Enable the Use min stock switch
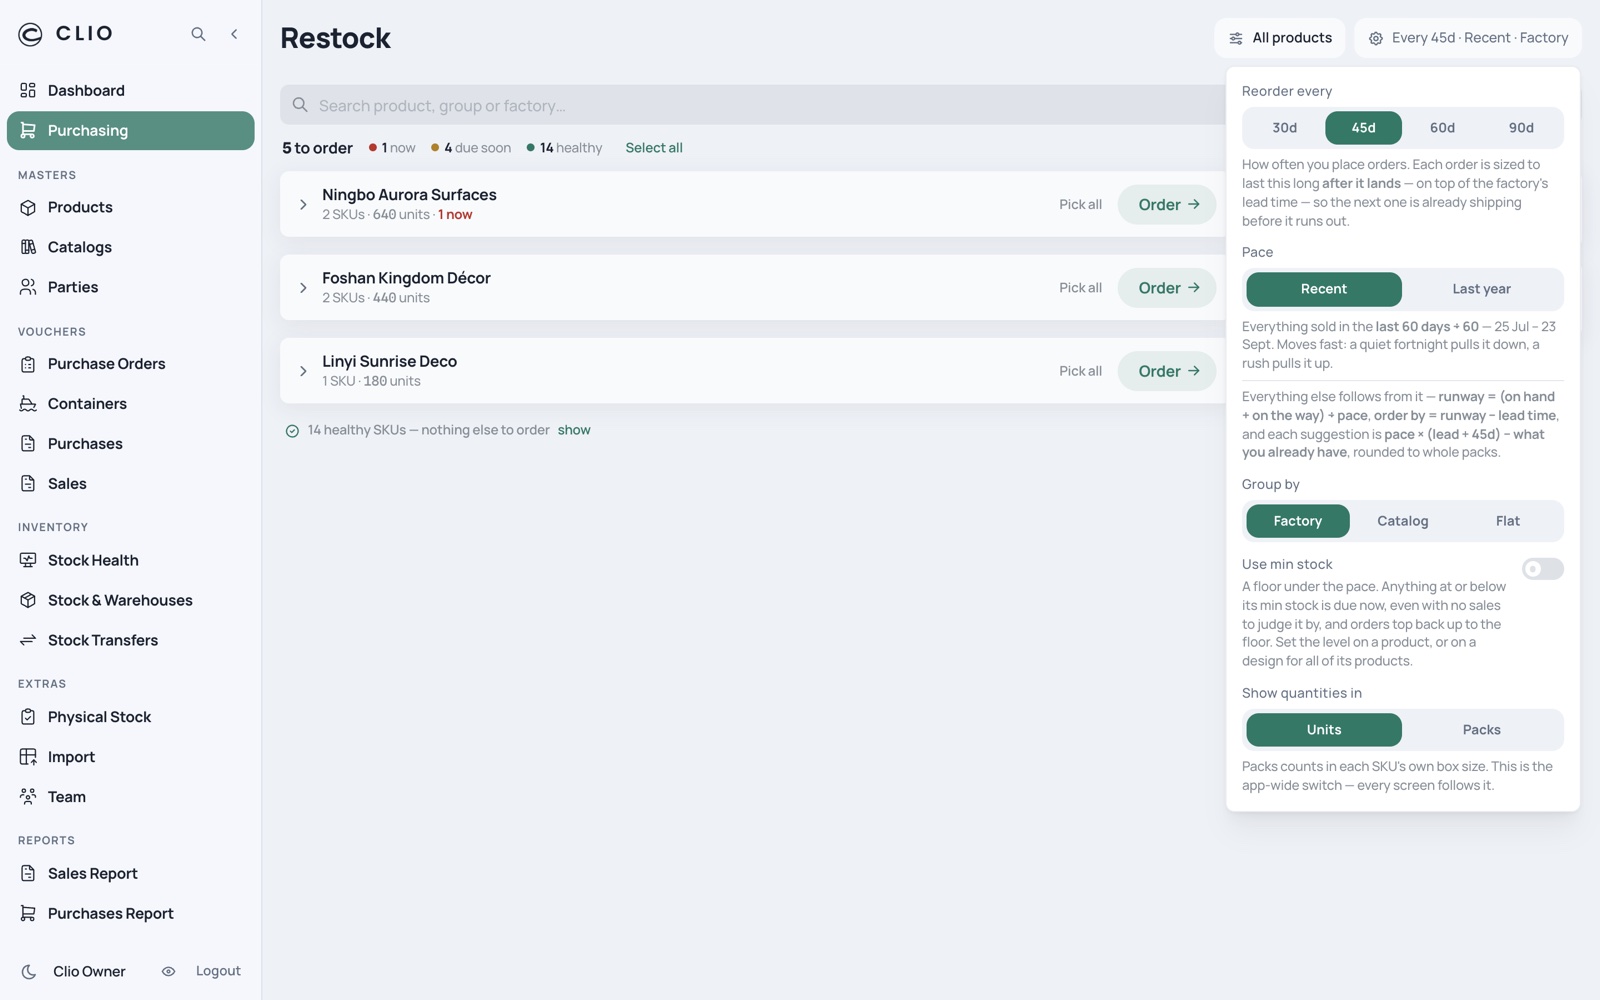The image size is (1600, 1000). (x=1542, y=569)
